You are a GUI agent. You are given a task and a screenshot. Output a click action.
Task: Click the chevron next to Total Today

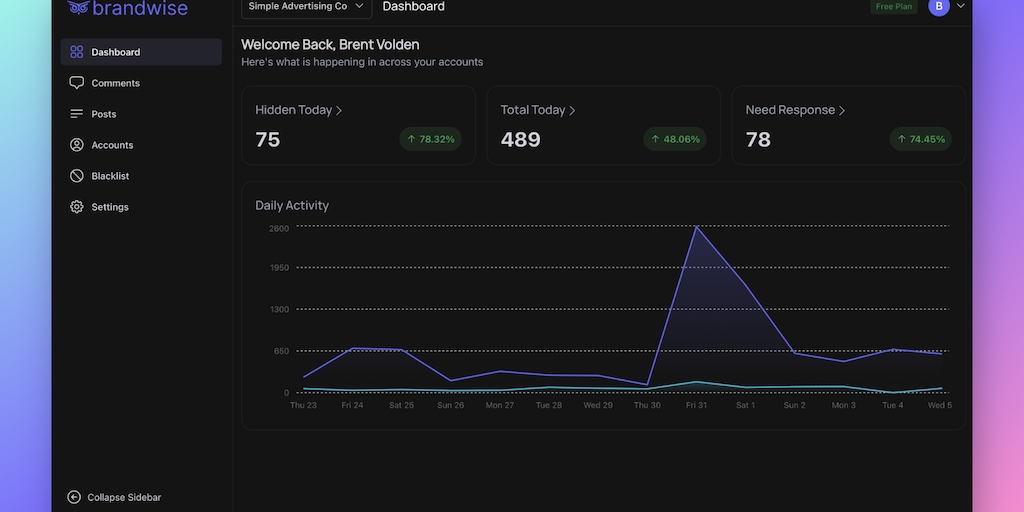point(572,110)
